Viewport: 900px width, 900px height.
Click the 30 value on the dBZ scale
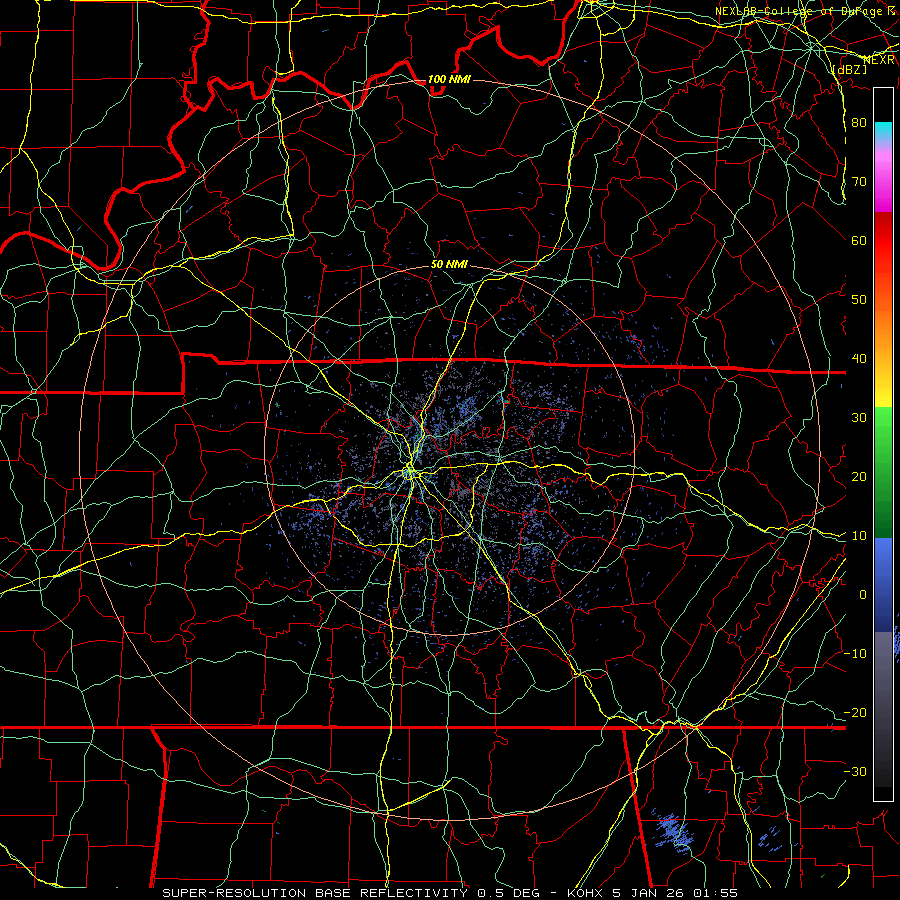point(859,417)
